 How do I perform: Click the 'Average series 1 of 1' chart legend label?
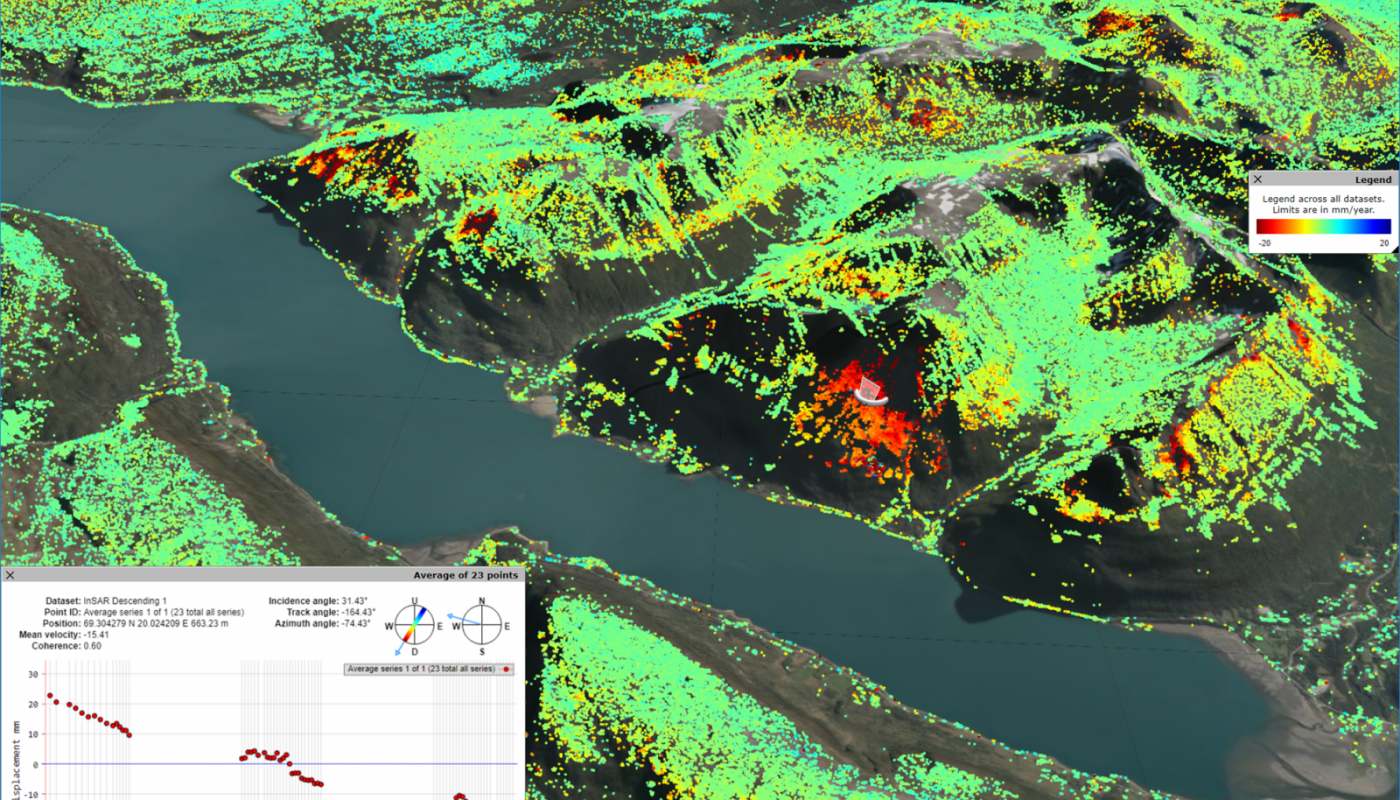[x=420, y=668]
